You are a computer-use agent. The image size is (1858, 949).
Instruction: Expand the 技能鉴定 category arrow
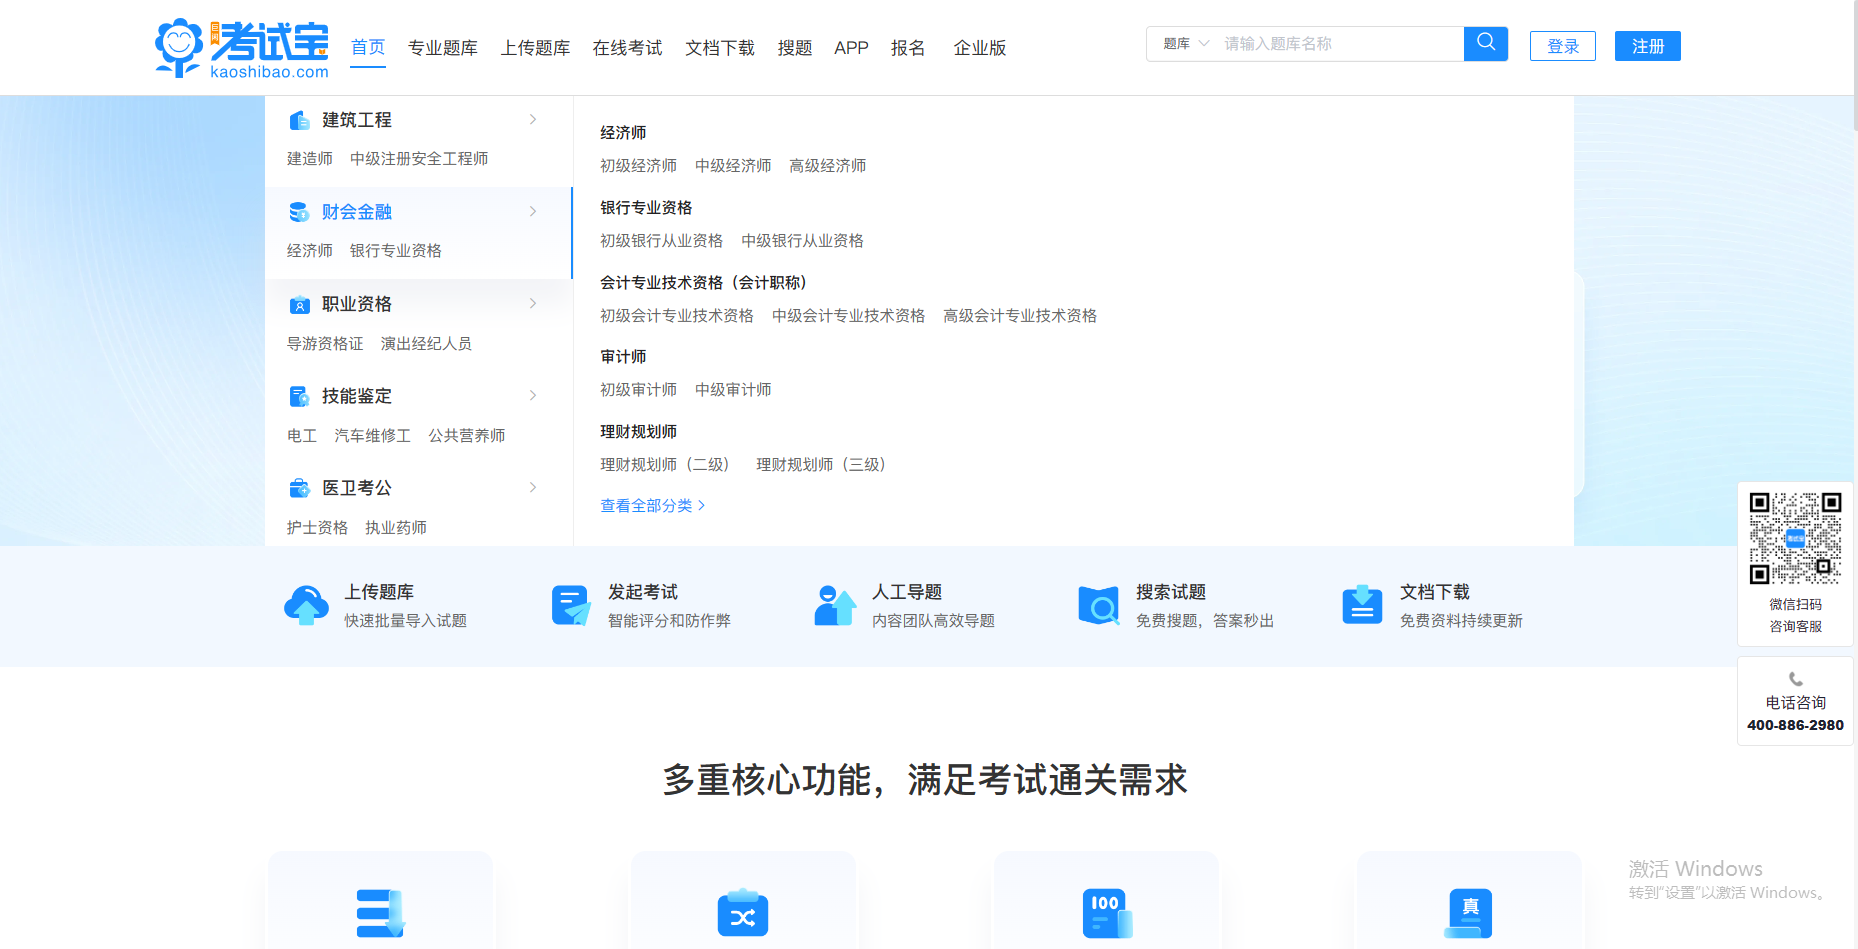(533, 396)
